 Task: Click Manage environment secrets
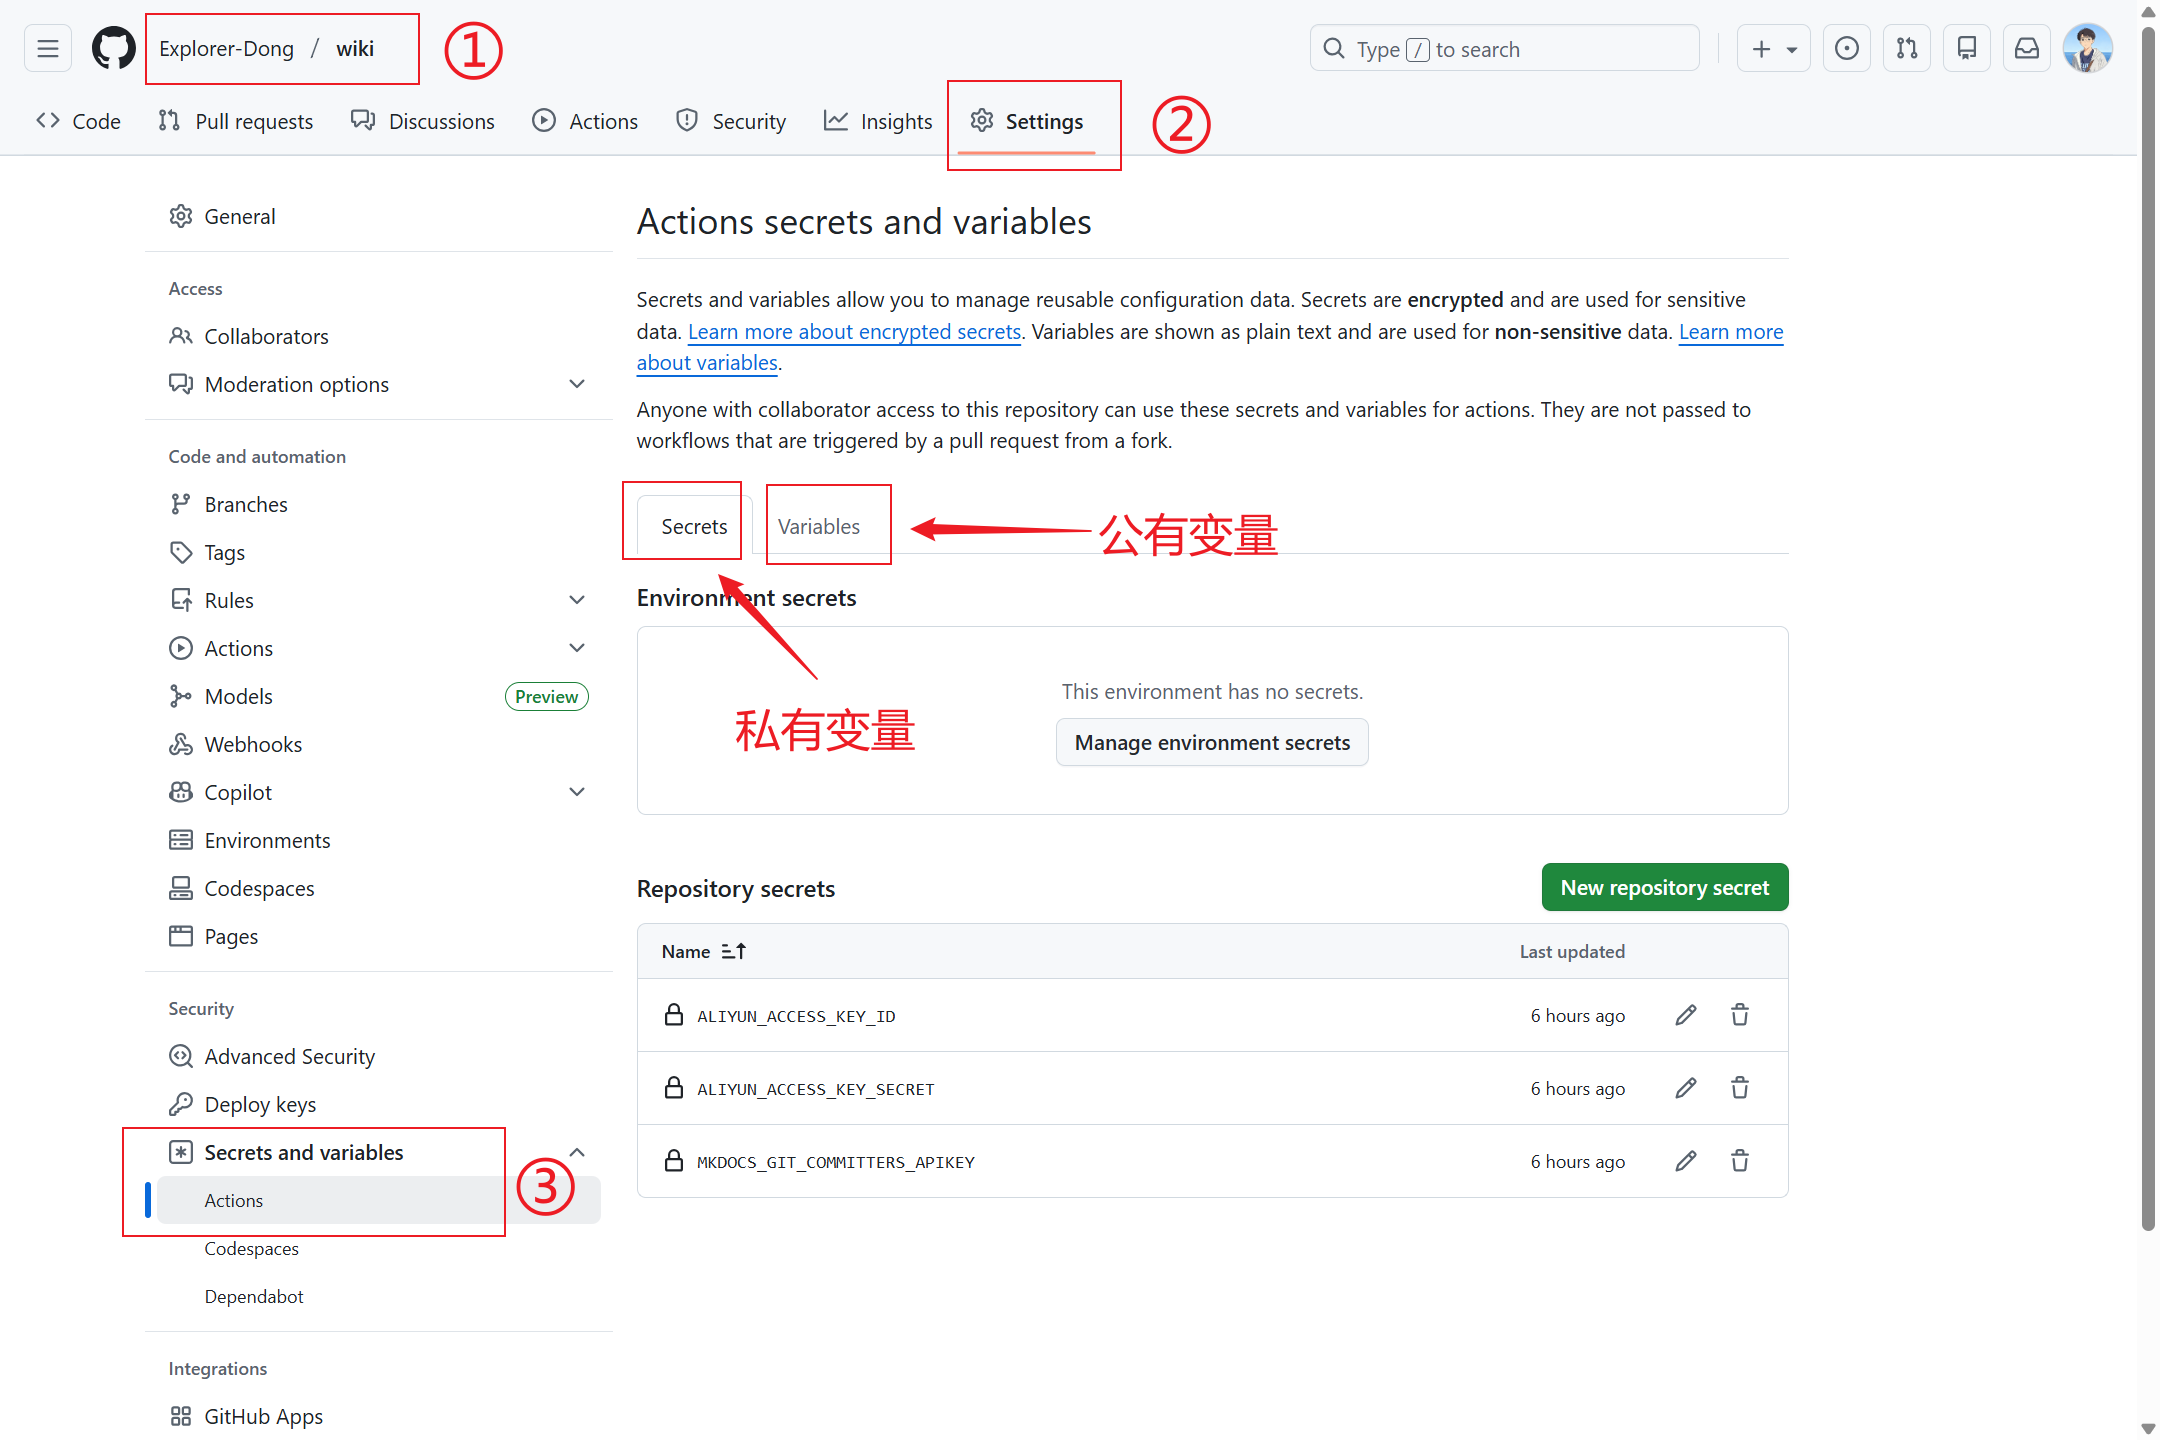pyautogui.click(x=1212, y=742)
